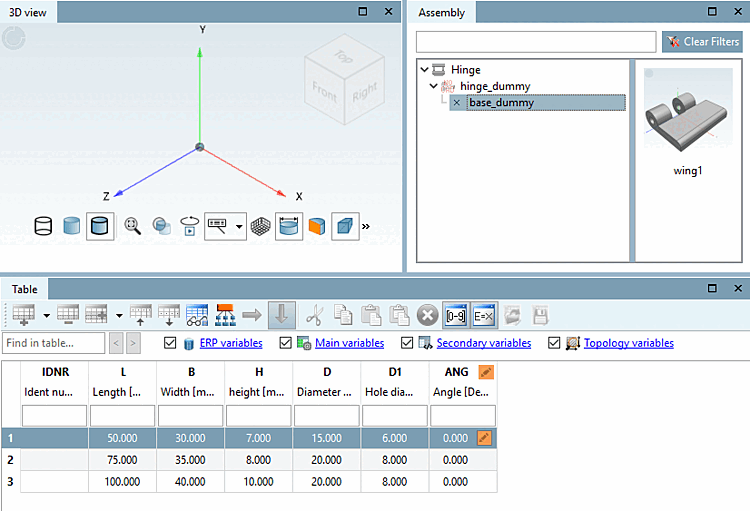750x511 pixels.
Task: Select table row 2 header
Action: (11, 460)
